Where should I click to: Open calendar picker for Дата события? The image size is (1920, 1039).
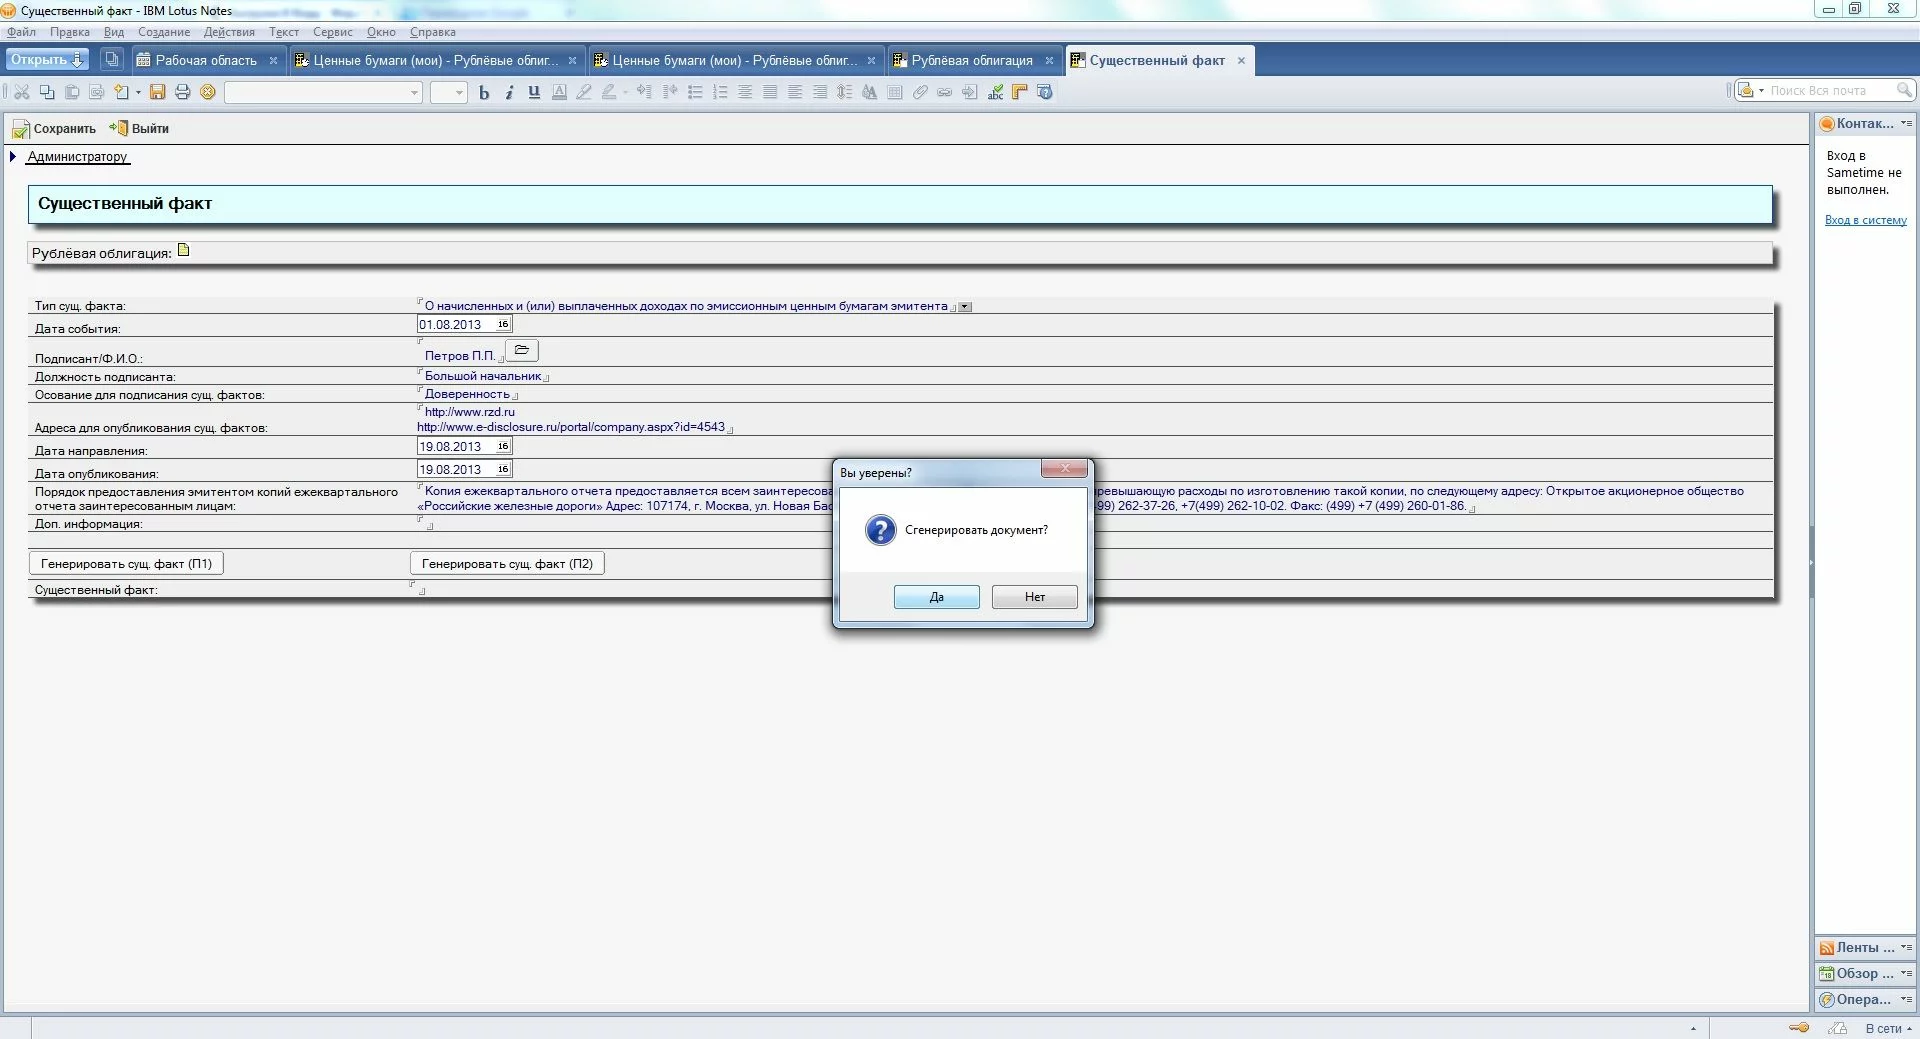[503, 324]
